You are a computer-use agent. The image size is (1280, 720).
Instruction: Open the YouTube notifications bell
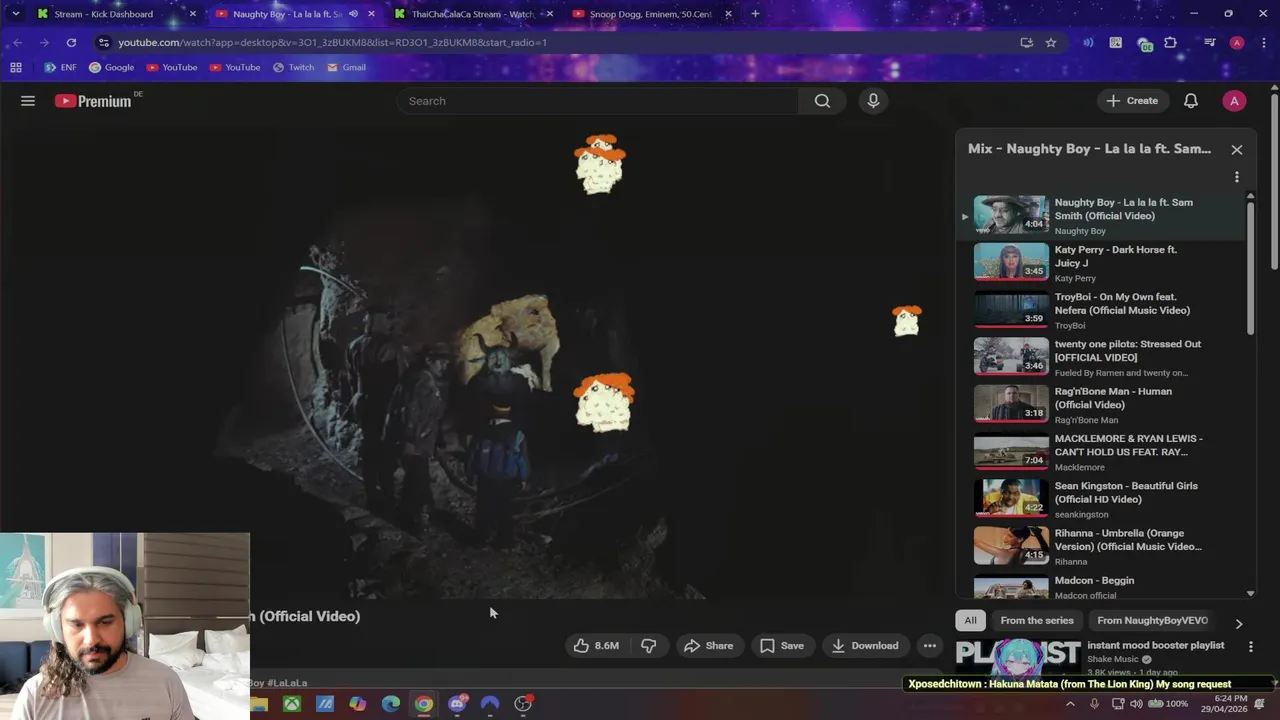[x=1191, y=101]
